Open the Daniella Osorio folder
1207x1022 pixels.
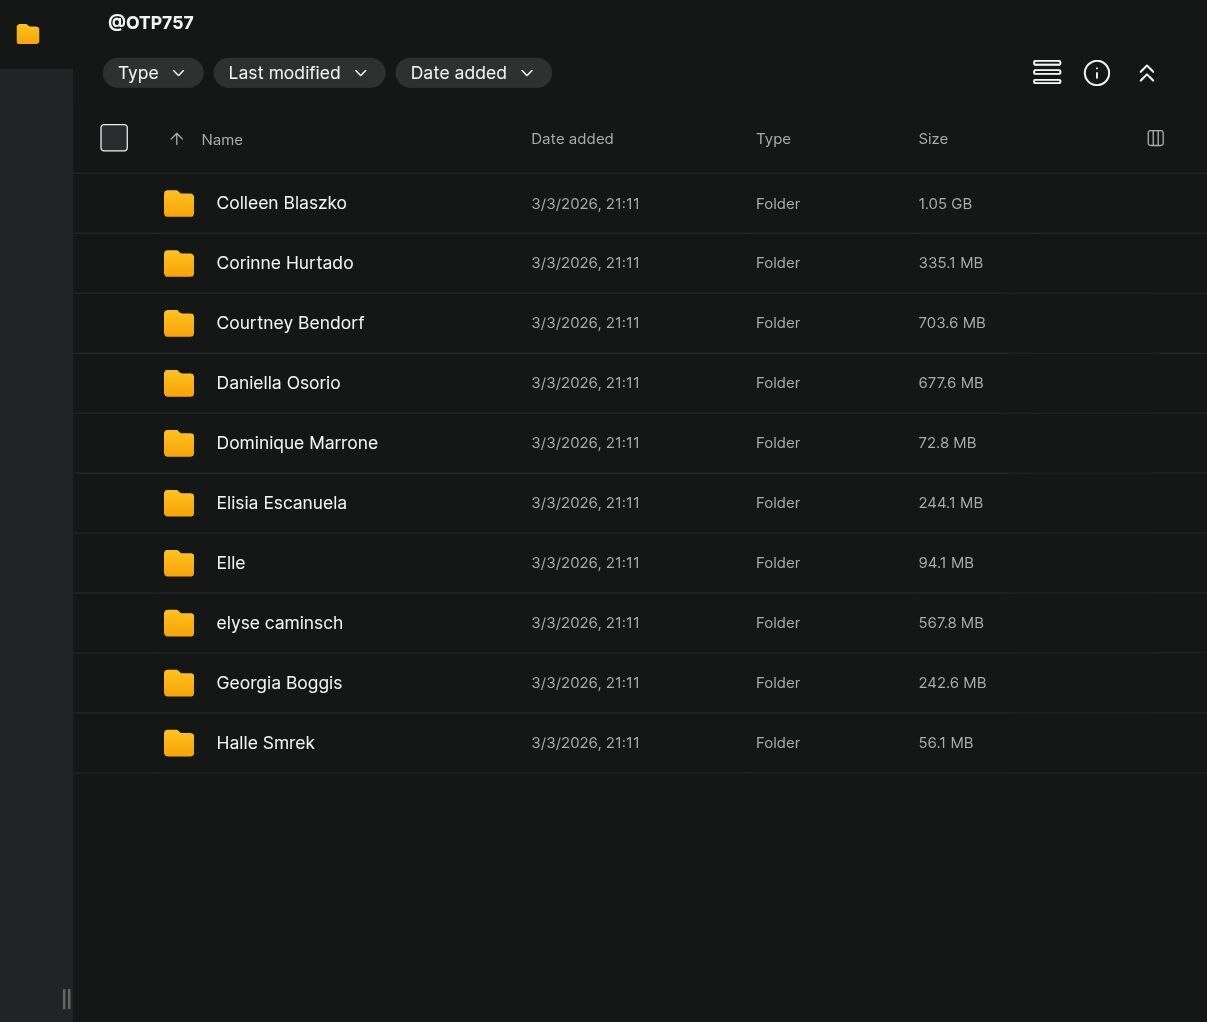pyautogui.click(x=278, y=383)
